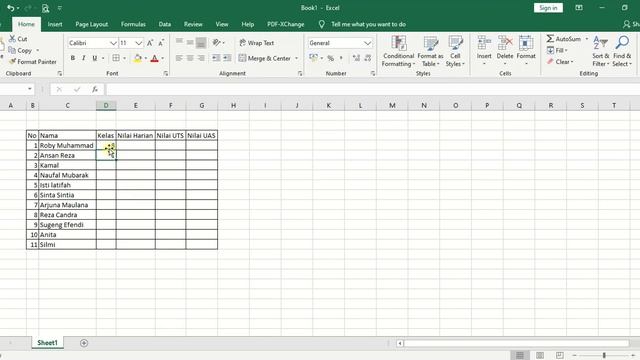The height and width of the screenshot is (360, 640).
Task: Apply the red Font Color swatch
Action: point(154,58)
